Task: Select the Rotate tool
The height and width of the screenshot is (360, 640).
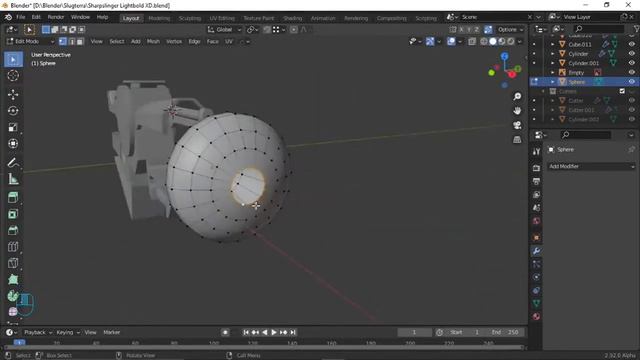Action: click(x=13, y=111)
